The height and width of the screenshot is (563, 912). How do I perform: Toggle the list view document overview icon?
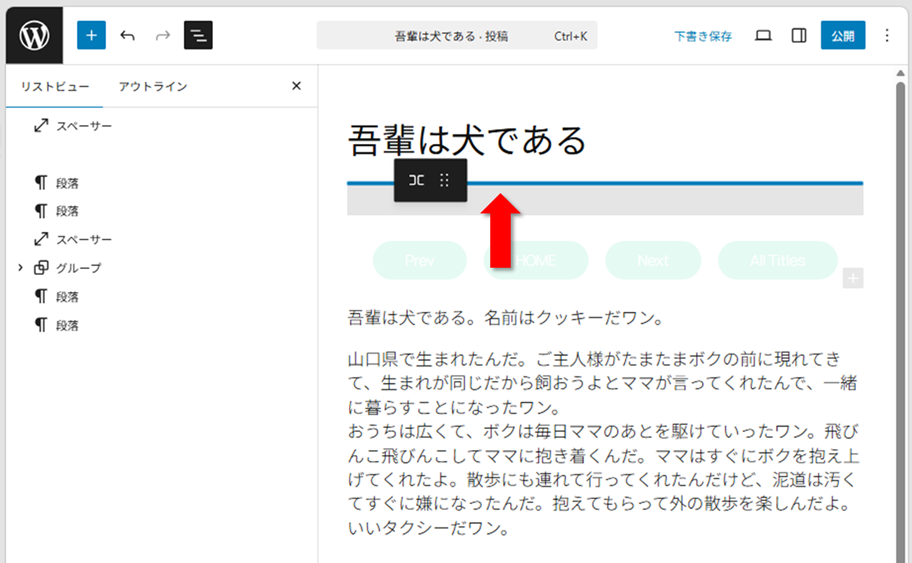[198, 36]
